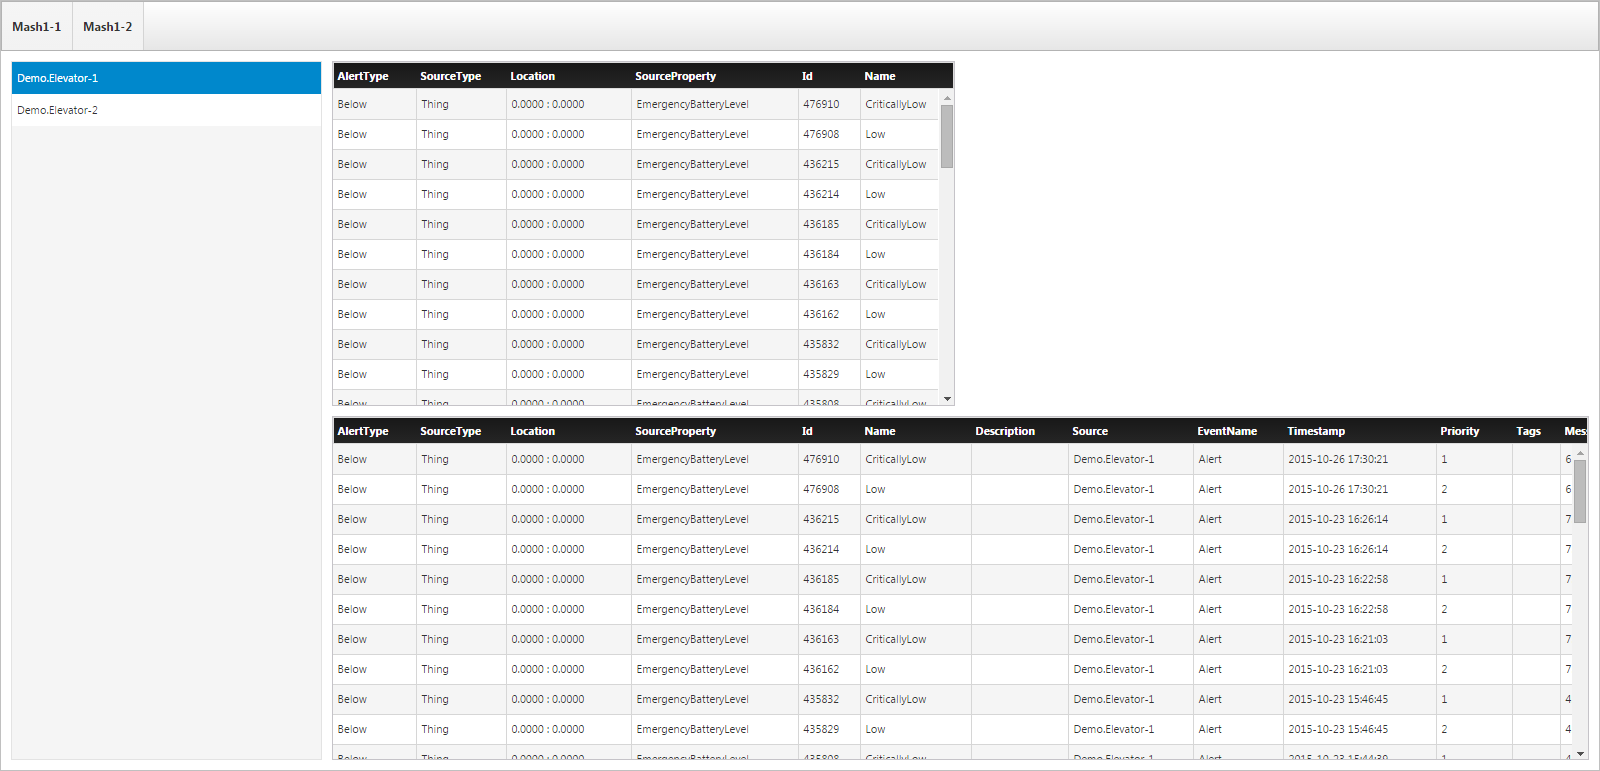
Task: Select Demo.Elevator-1 in the list
Action: [x=166, y=78]
